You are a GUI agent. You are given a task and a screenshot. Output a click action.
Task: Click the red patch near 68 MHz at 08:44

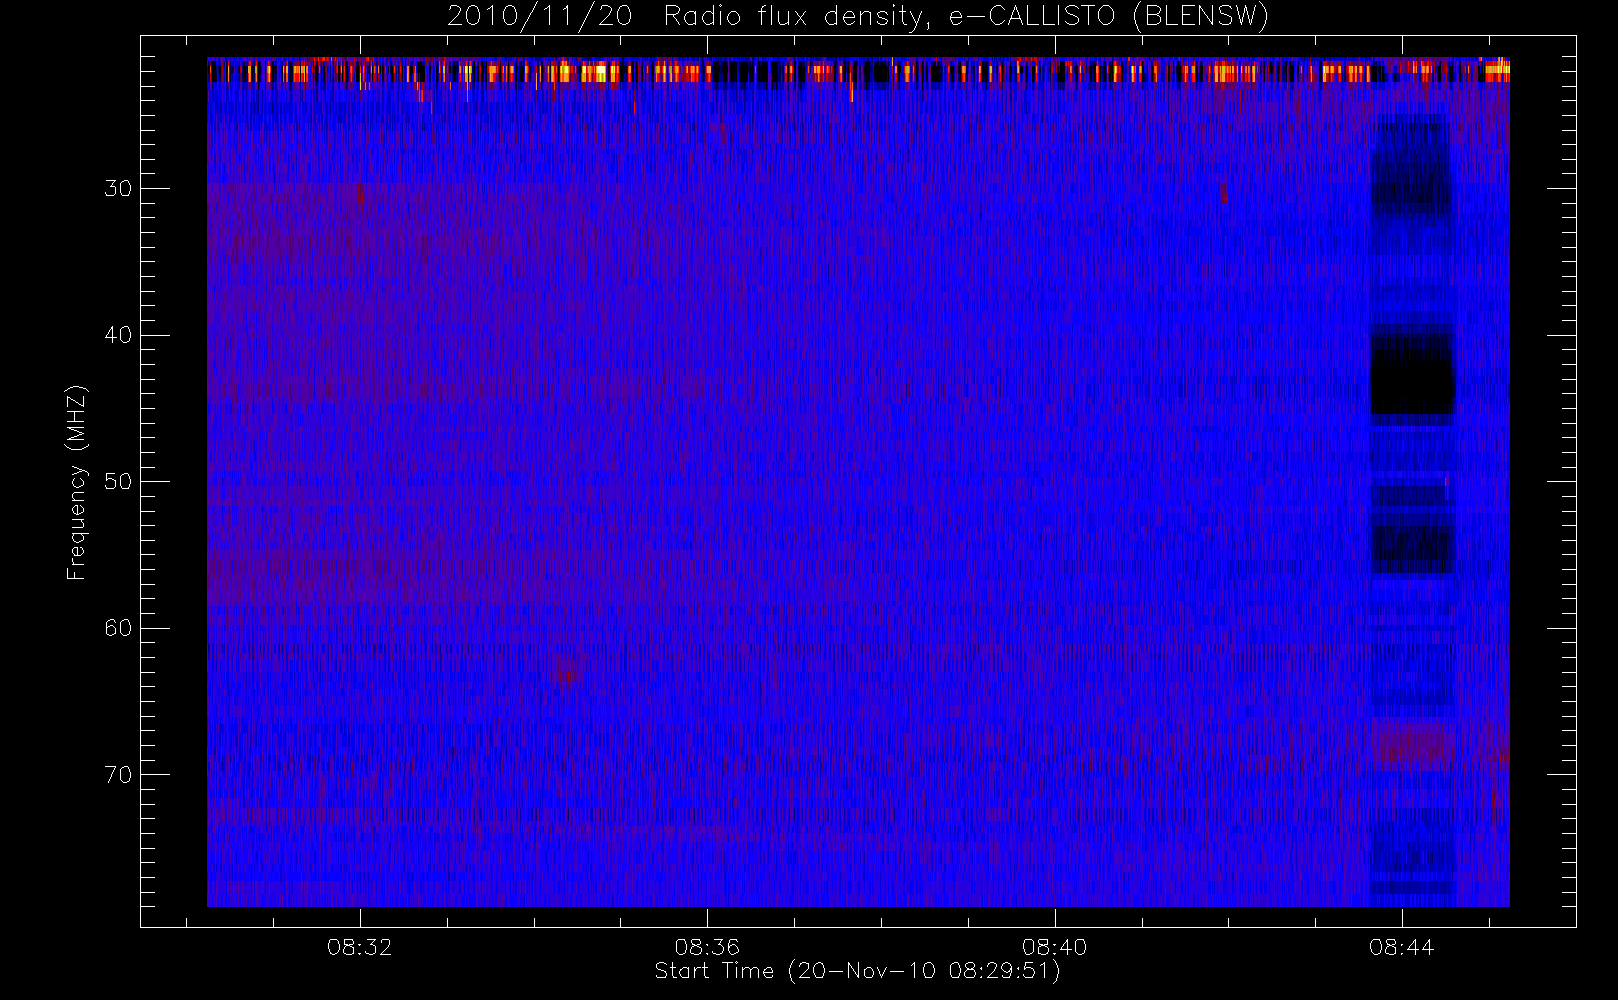coord(1412,745)
